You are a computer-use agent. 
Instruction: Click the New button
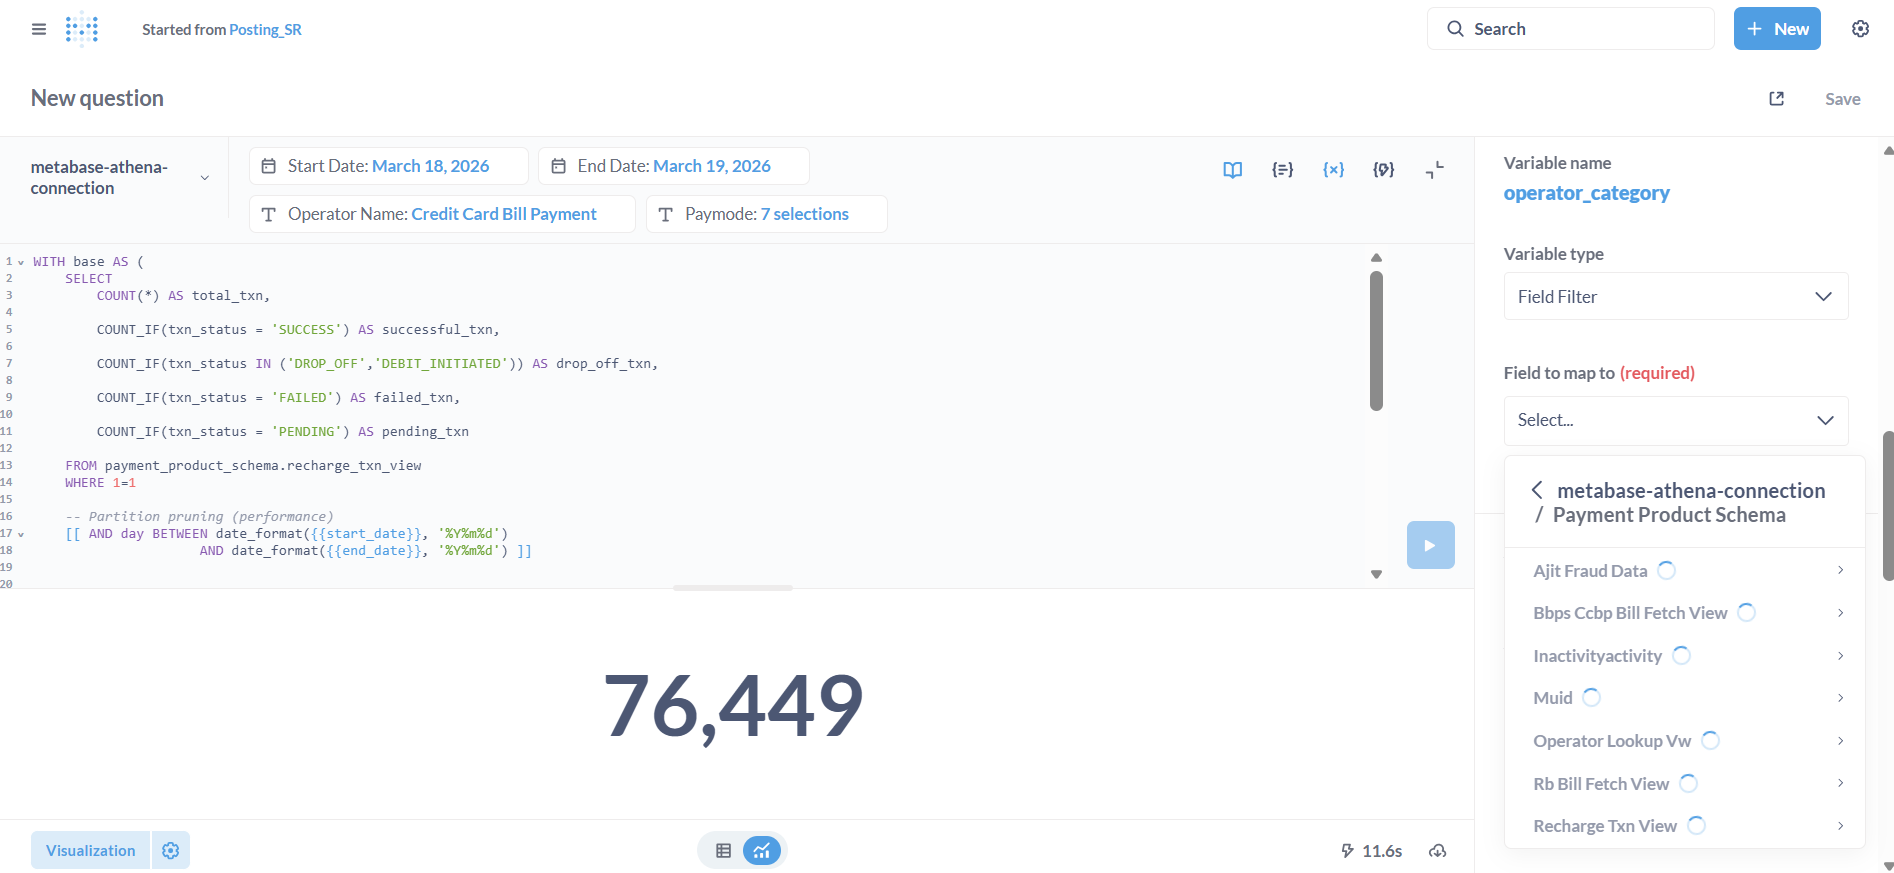pyautogui.click(x=1776, y=29)
